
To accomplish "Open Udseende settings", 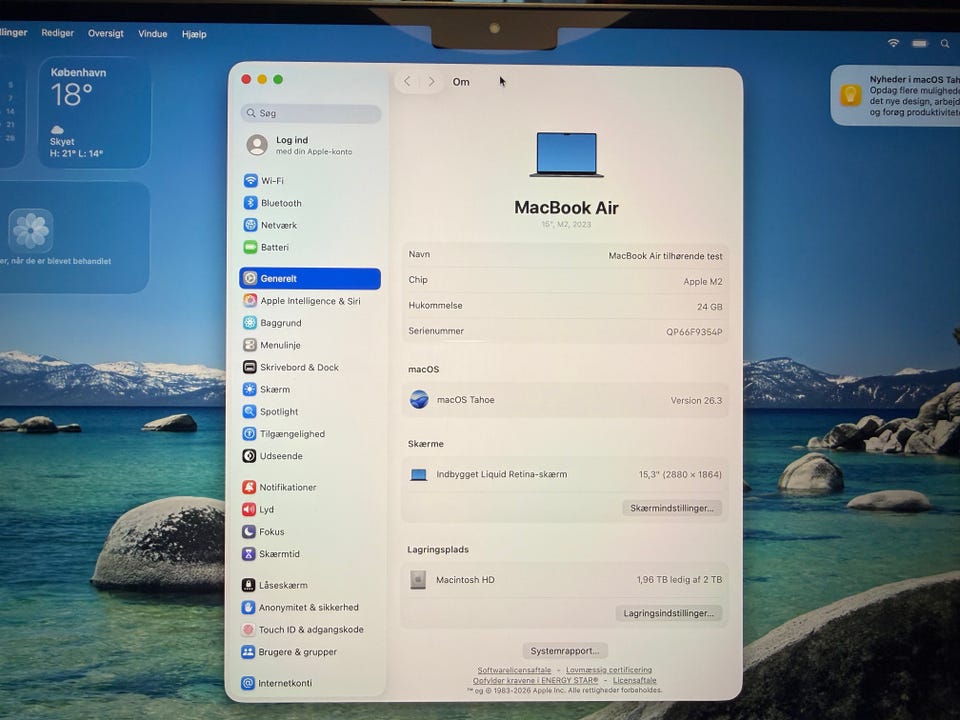I will (x=272, y=456).
